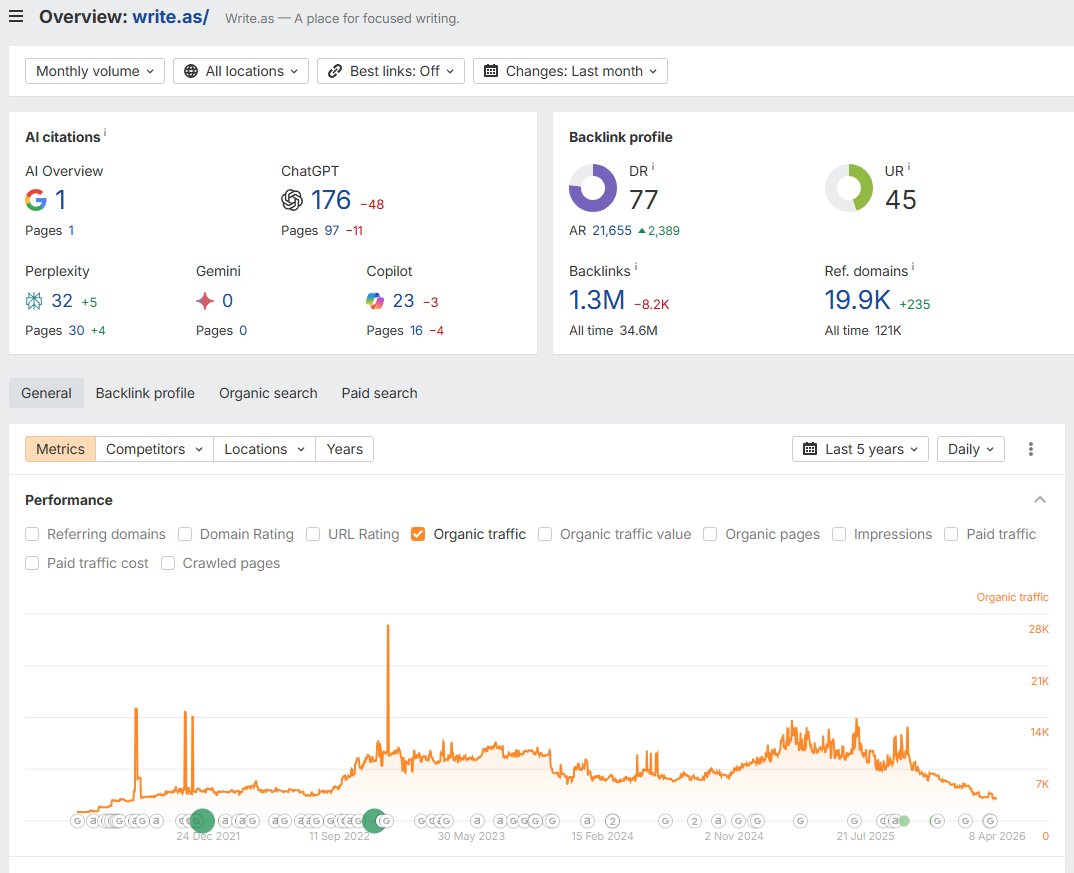Uncheck the Organic traffic checkbox

tap(418, 534)
